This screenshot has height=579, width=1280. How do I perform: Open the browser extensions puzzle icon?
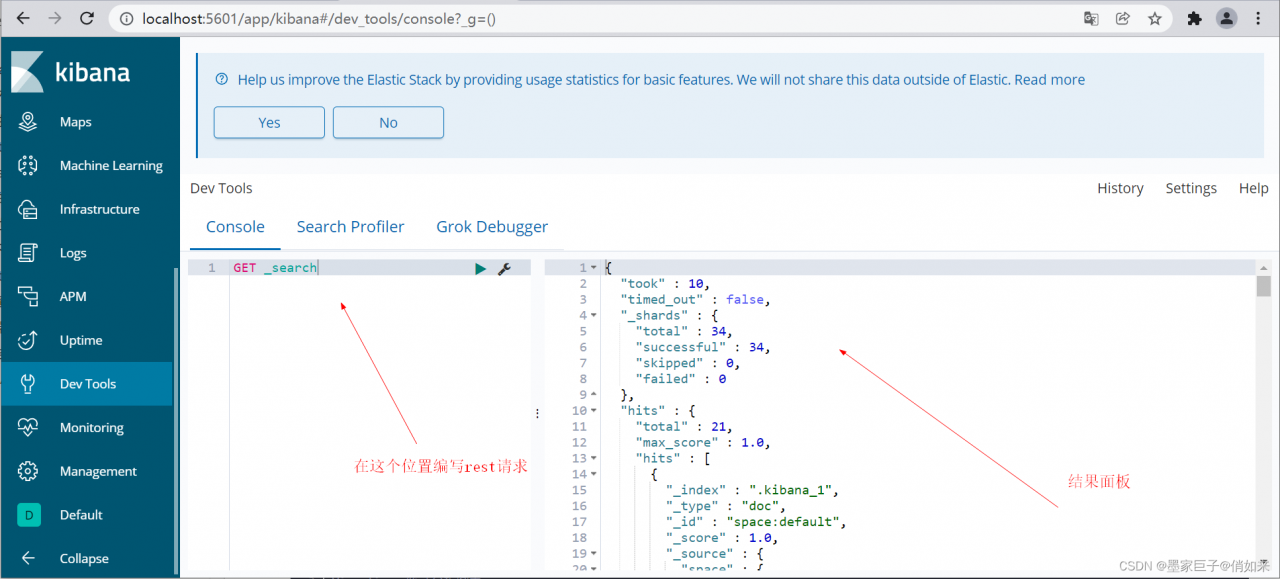(x=1194, y=18)
